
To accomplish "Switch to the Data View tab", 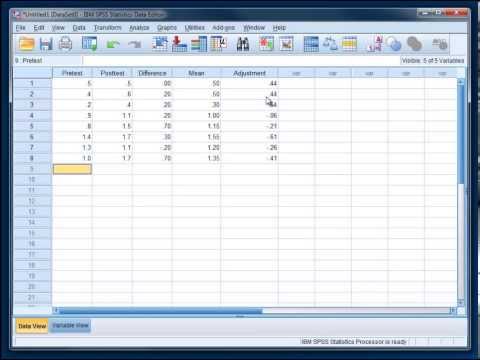I will (x=32, y=326).
